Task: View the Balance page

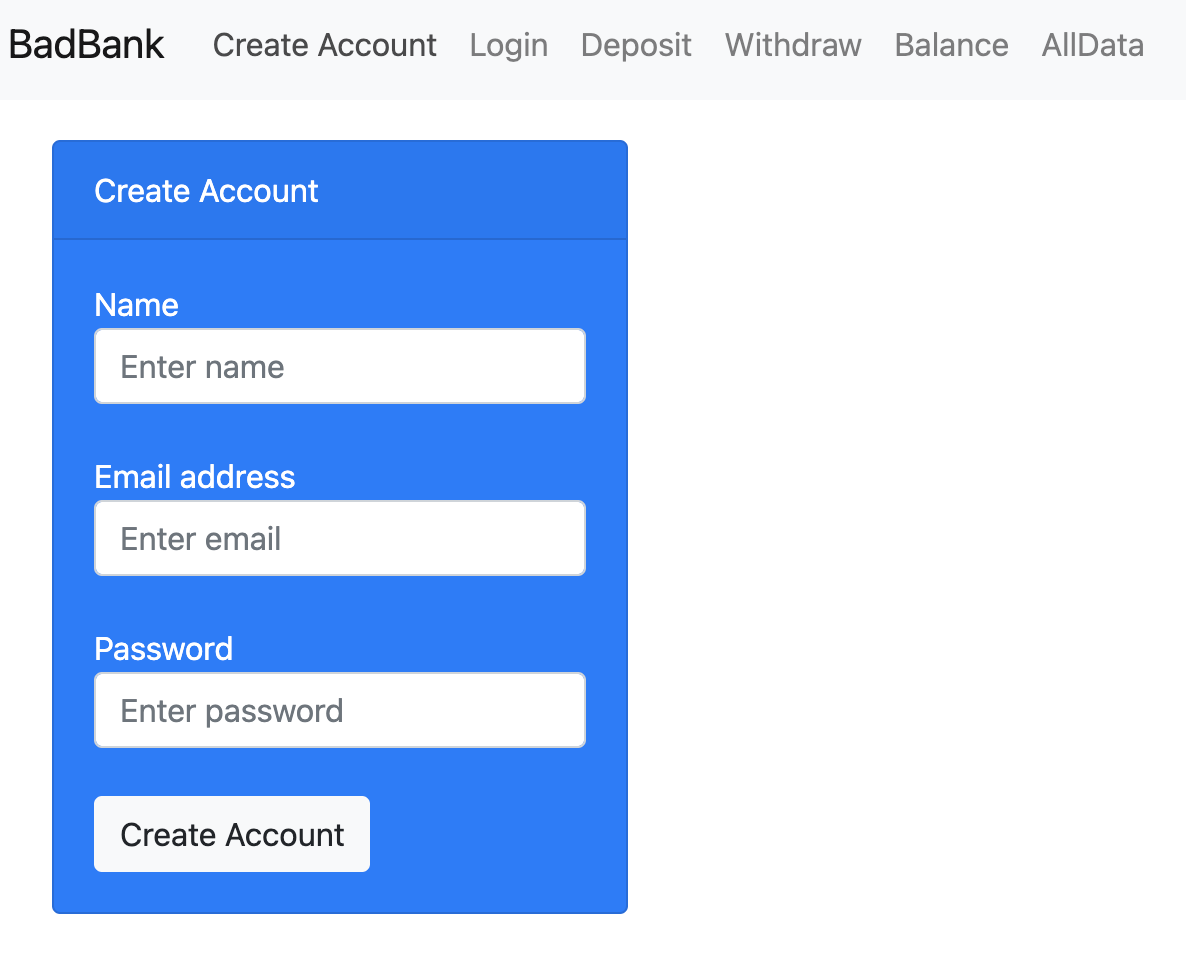Action: (x=950, y=45)
